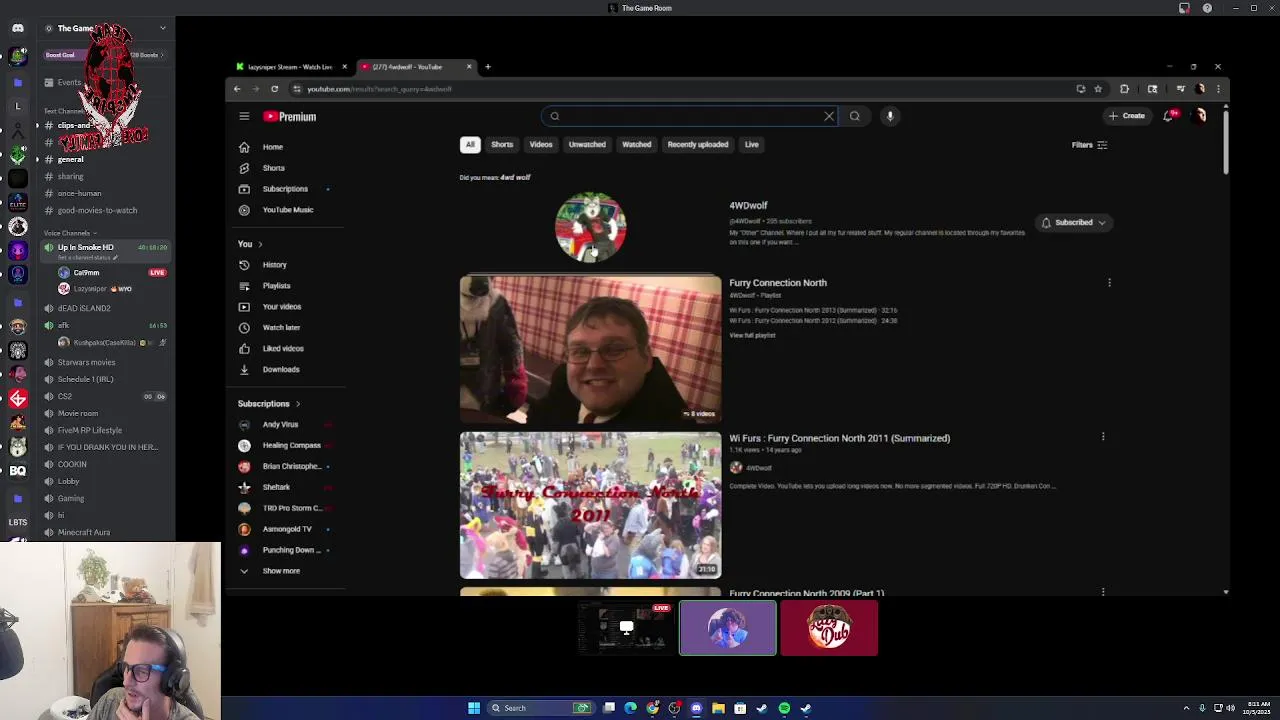Click the 4WDwolf channel avatar
The width and height of the screenshot is (1280, 720).
591,226
